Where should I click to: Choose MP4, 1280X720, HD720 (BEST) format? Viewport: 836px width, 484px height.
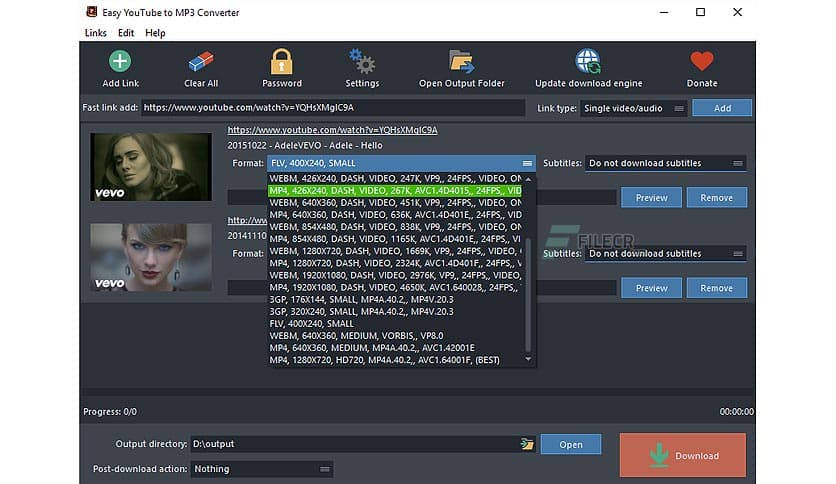pos(395,360)
